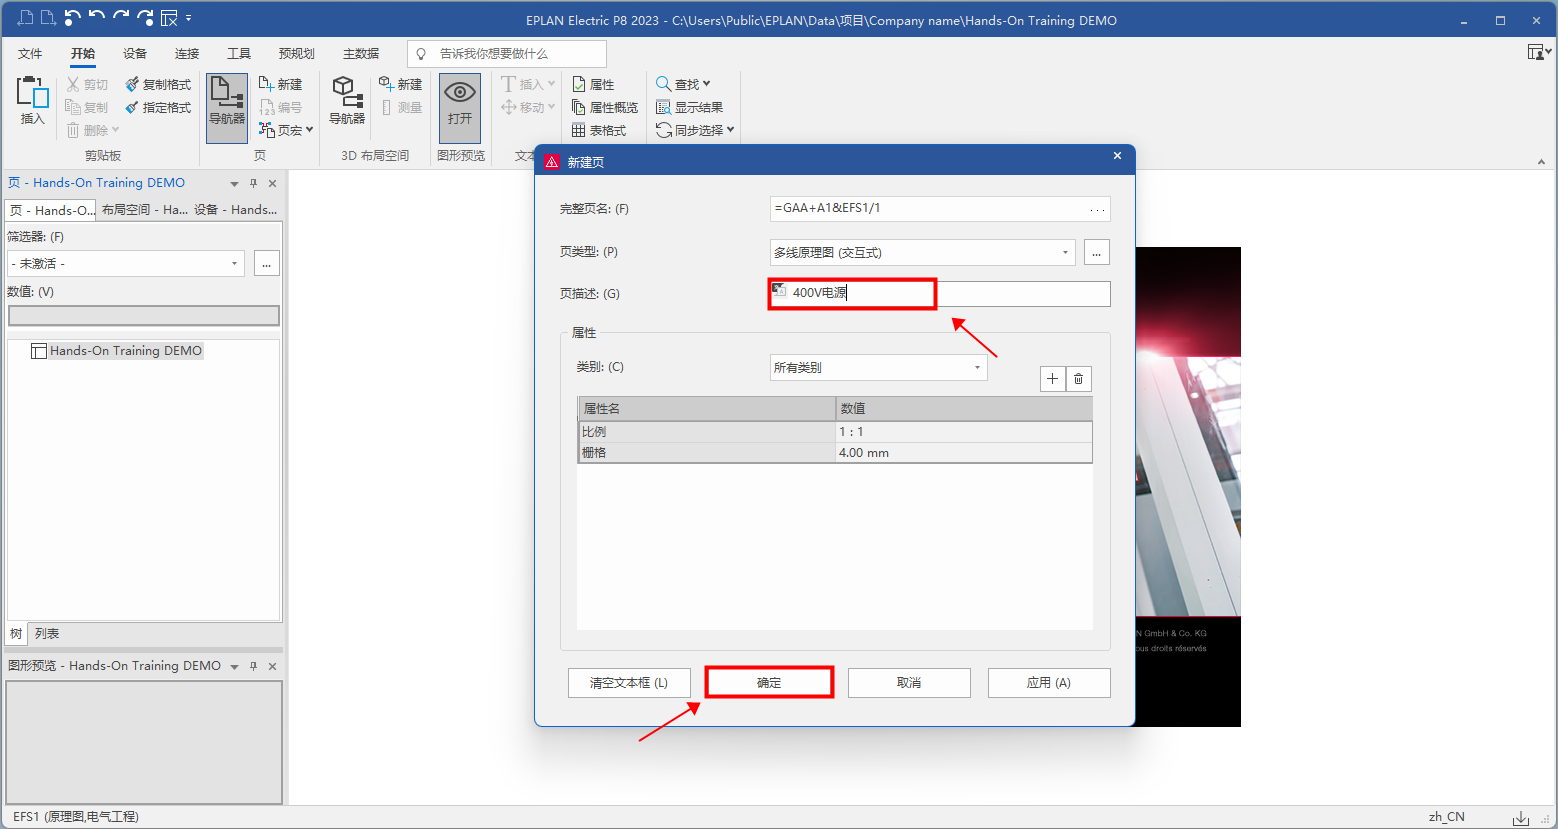Switch to the 列表 list tab
The width and height of the screenshot is (1558, 829).
[47, 634]
